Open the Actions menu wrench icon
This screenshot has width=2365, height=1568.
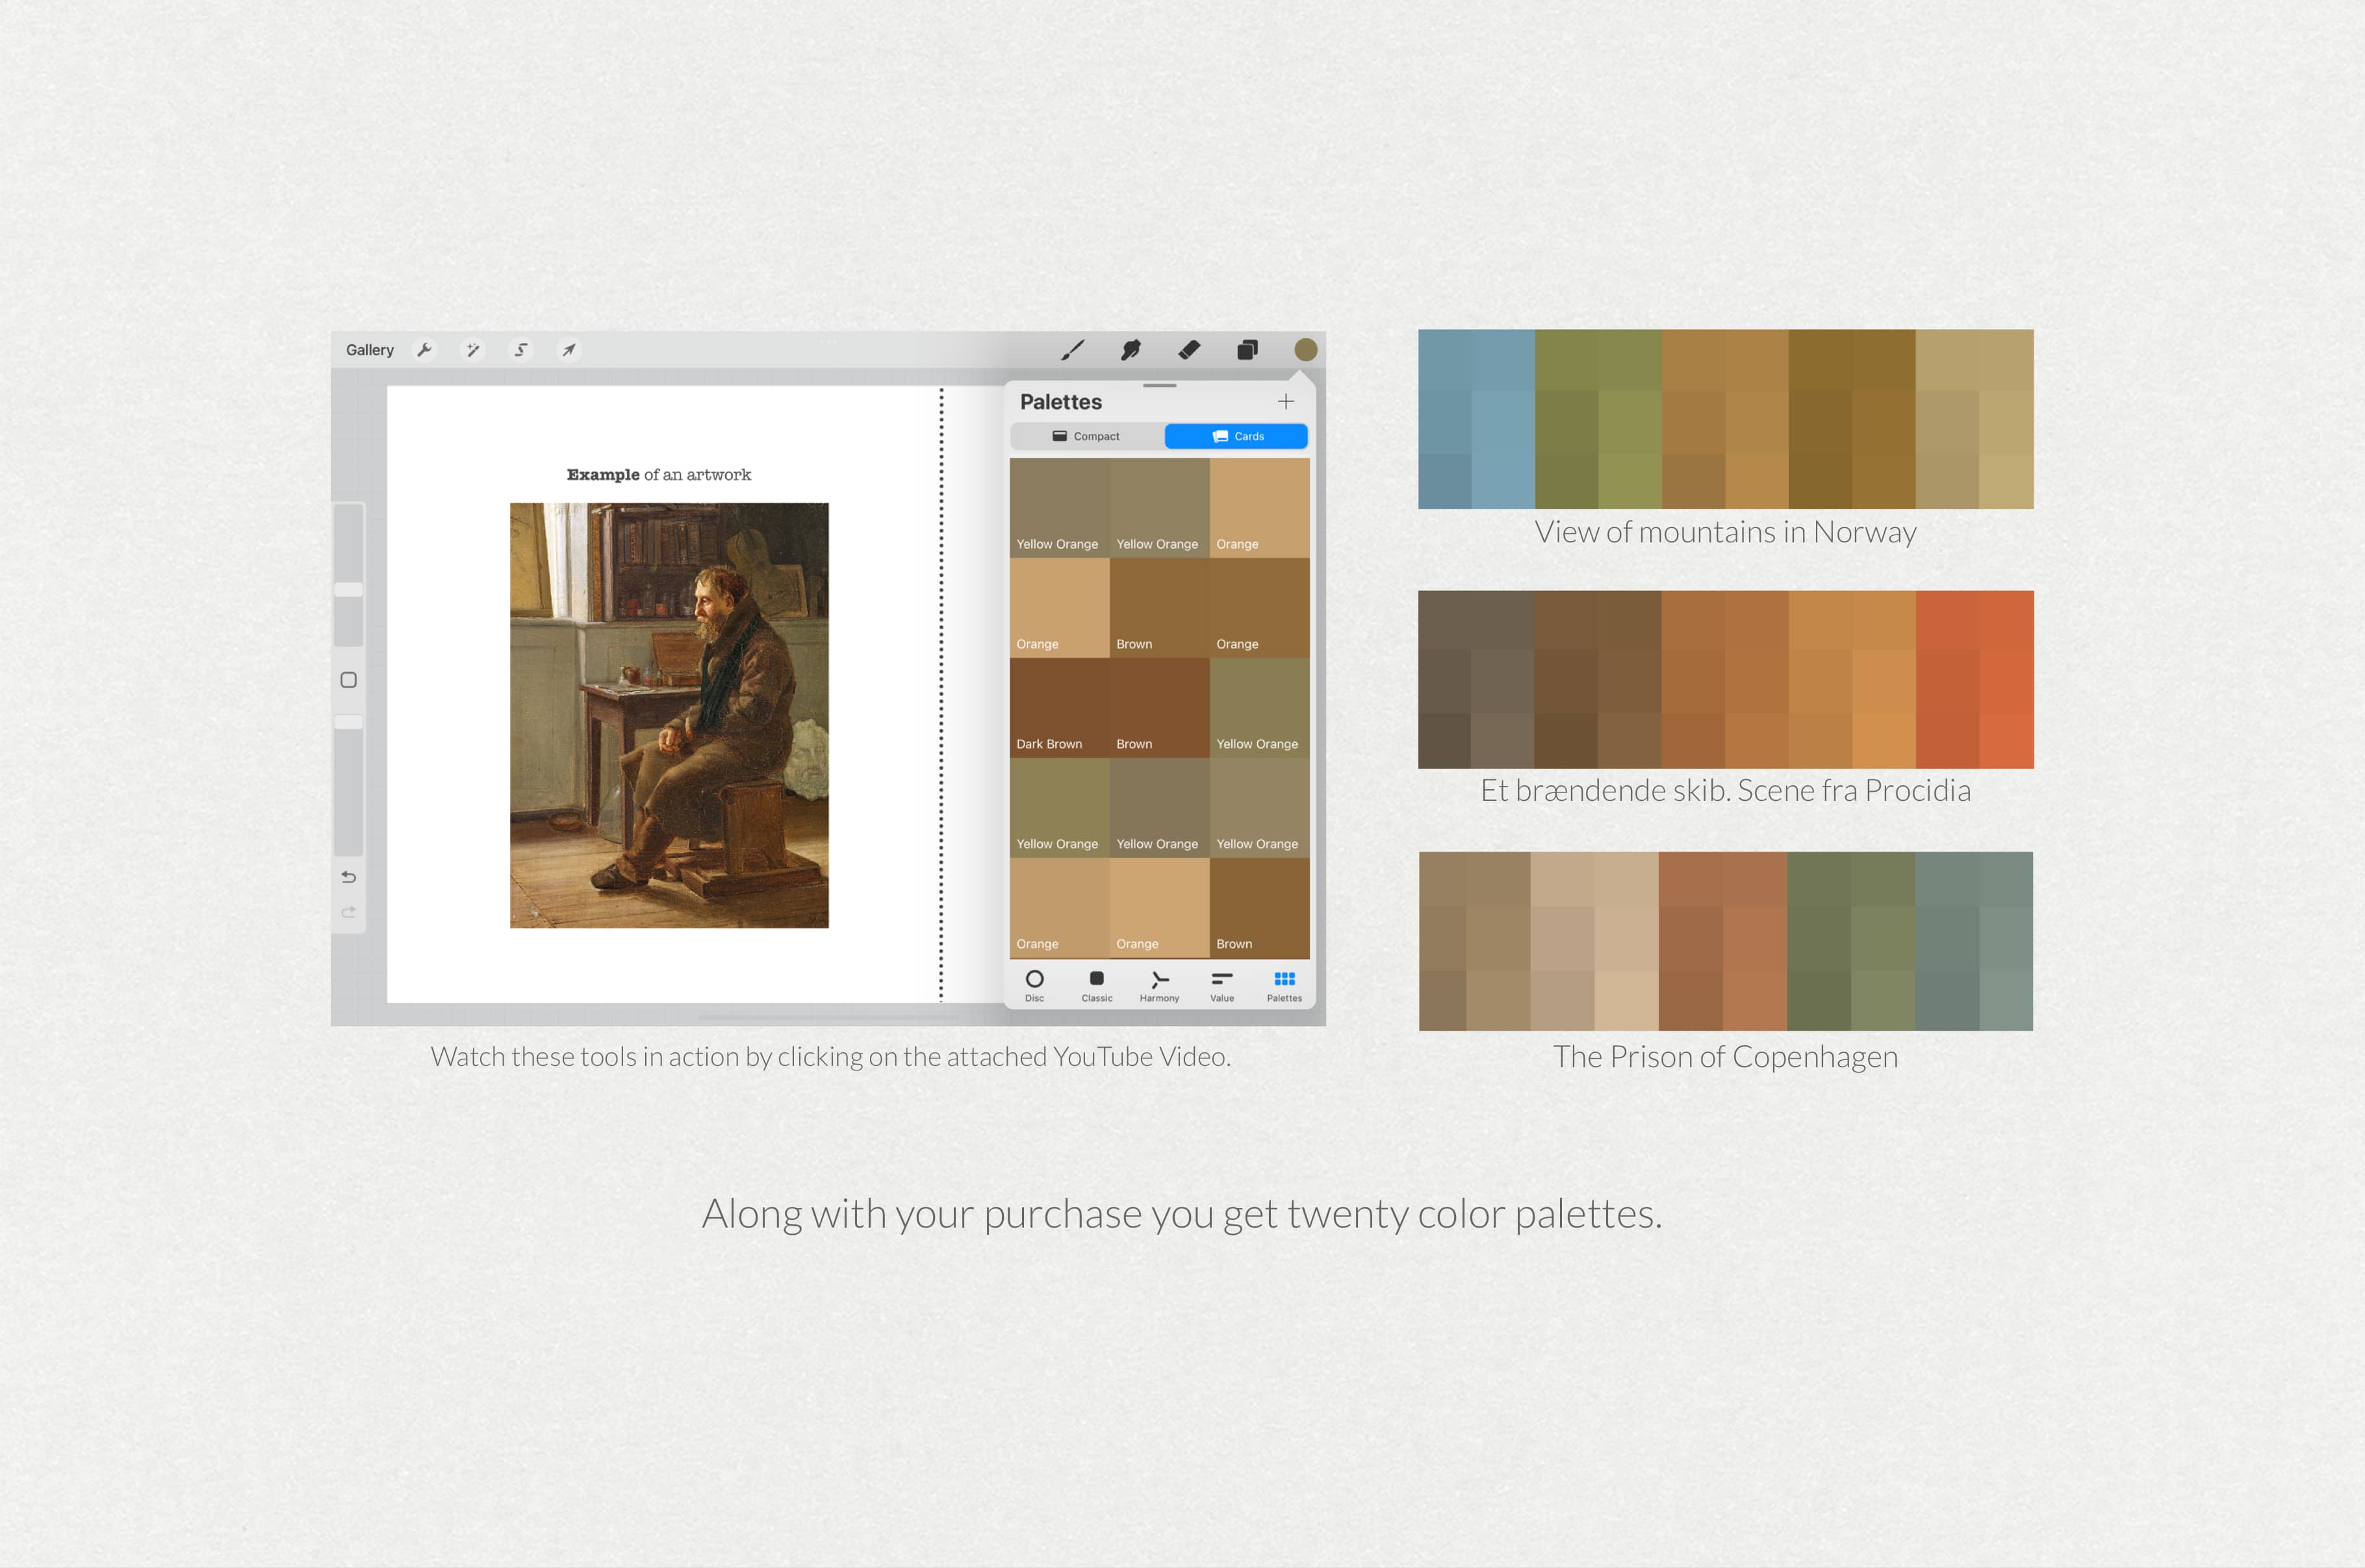[425, 349]
